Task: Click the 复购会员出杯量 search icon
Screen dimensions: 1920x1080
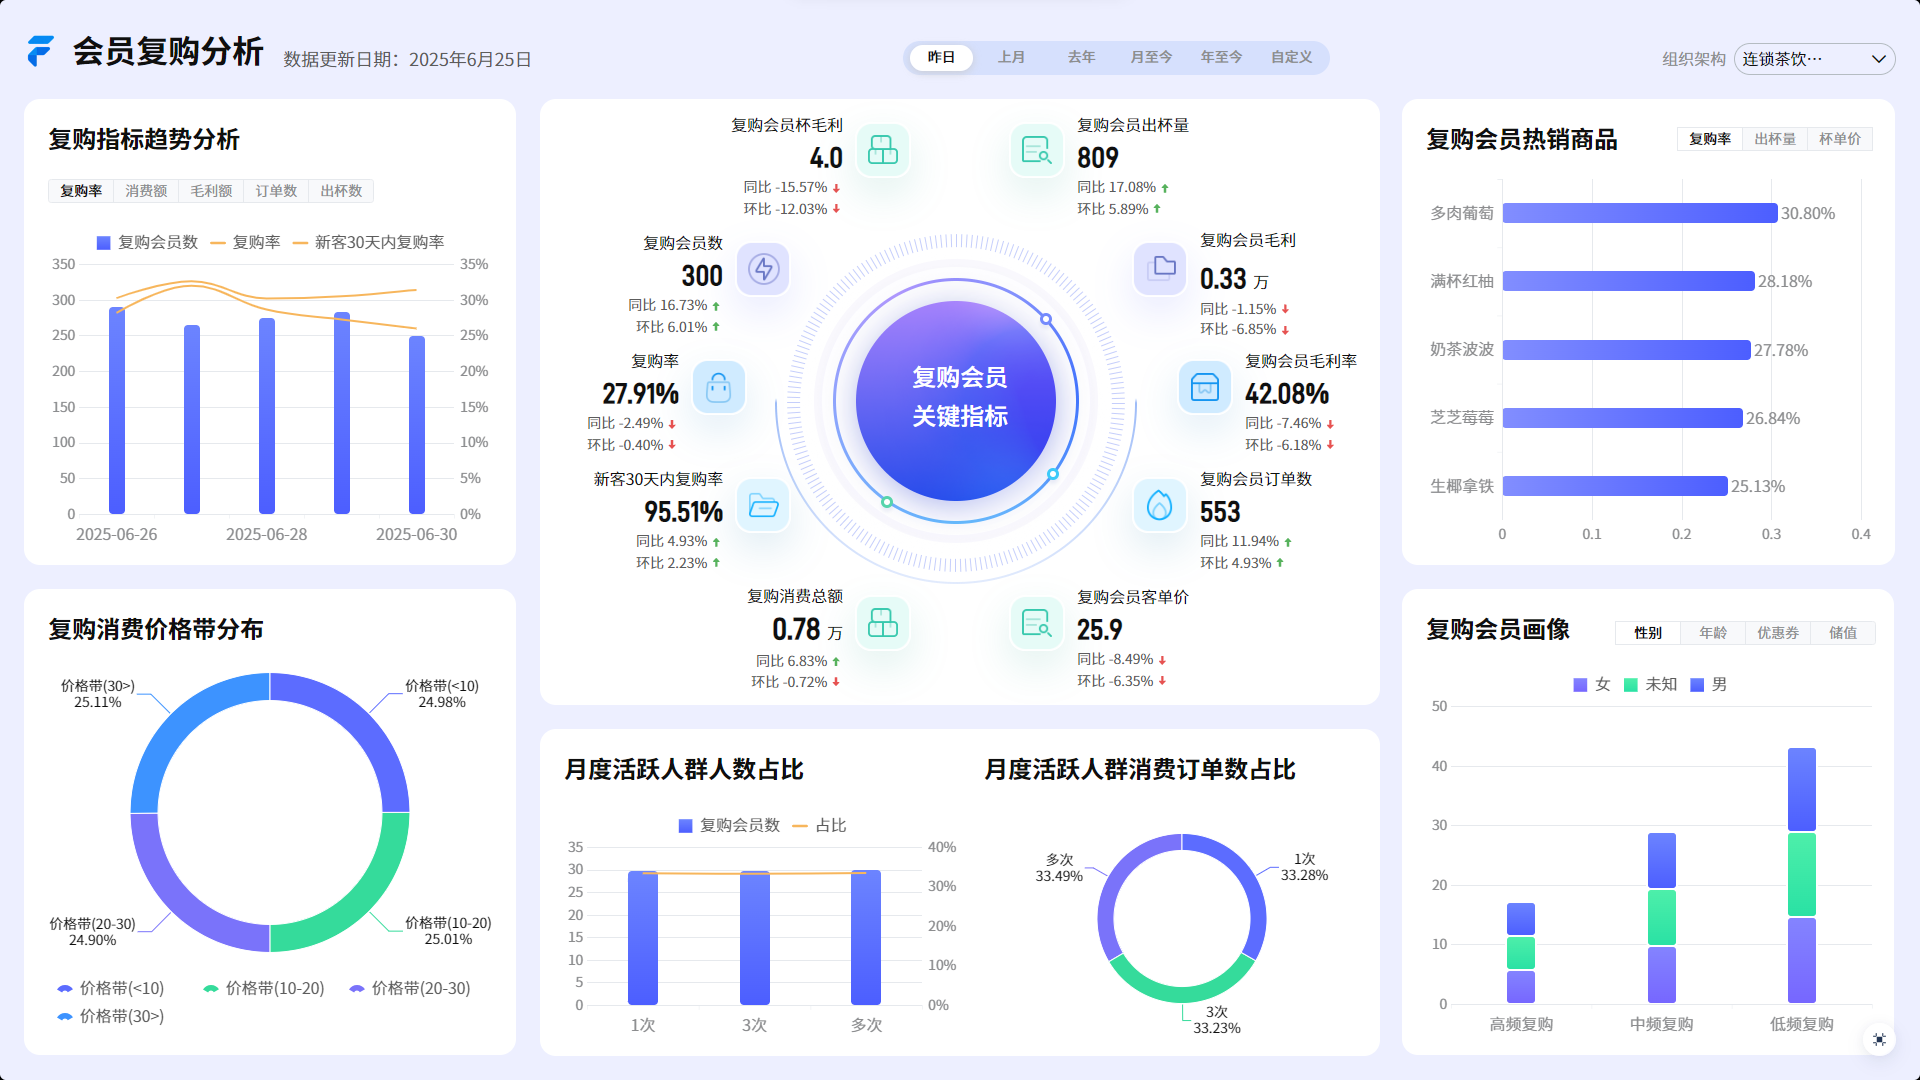Action: [1036, 150]
